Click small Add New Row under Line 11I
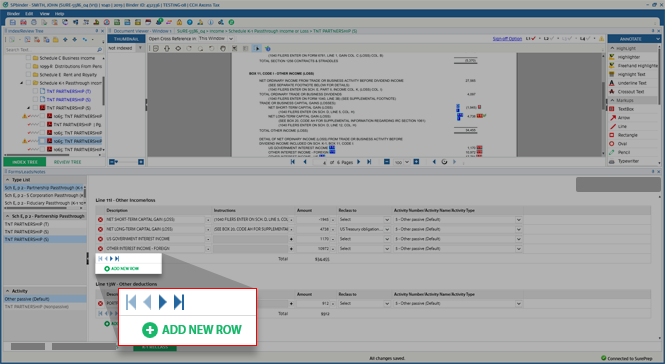 click(122, 269)
